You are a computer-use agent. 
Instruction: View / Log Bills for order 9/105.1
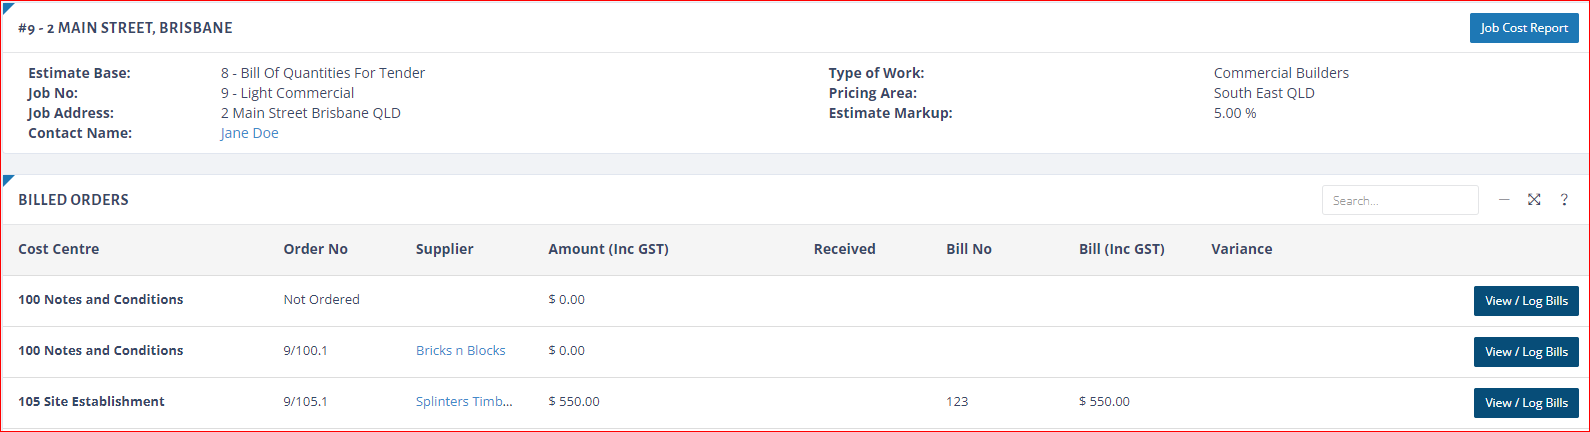(1525, 403)
